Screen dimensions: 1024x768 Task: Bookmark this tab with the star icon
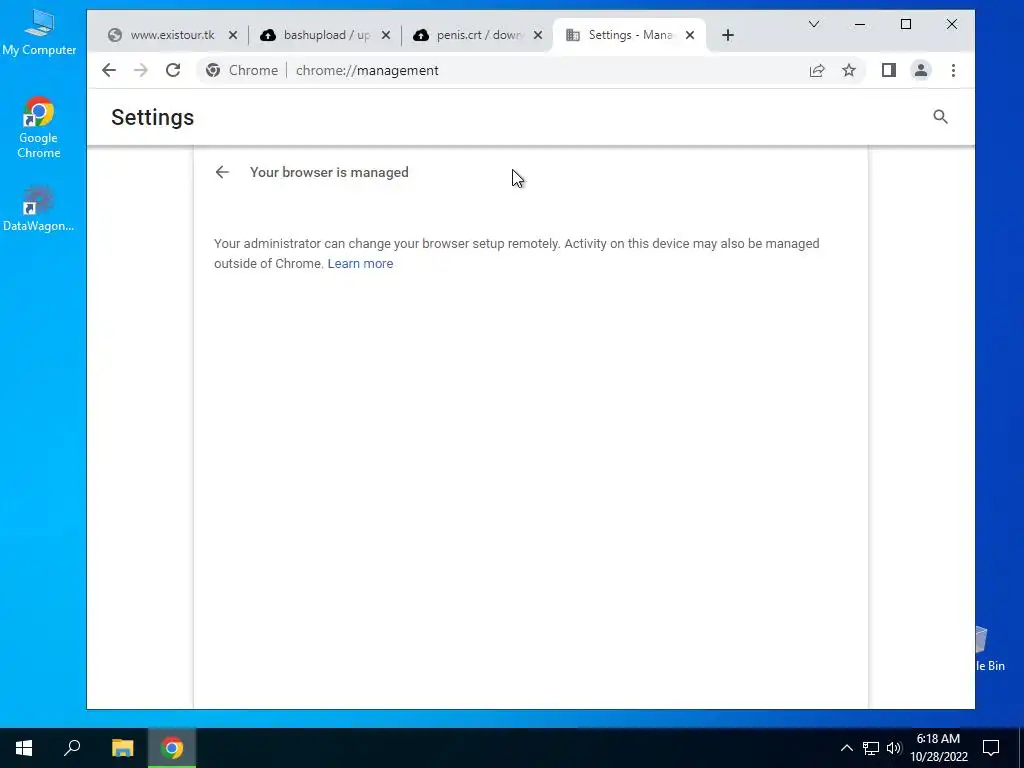(849, 70)
